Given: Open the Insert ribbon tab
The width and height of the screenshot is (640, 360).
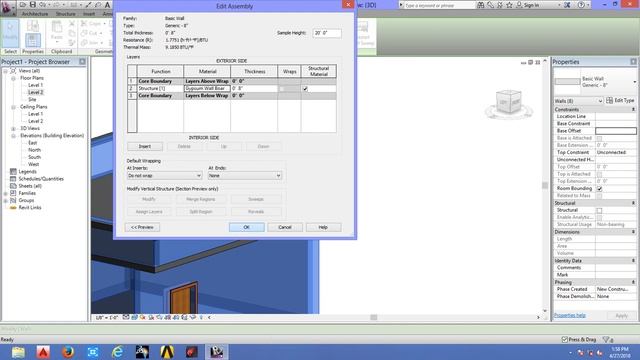Looking at the screenshot, I should click(x=89, y=14).
